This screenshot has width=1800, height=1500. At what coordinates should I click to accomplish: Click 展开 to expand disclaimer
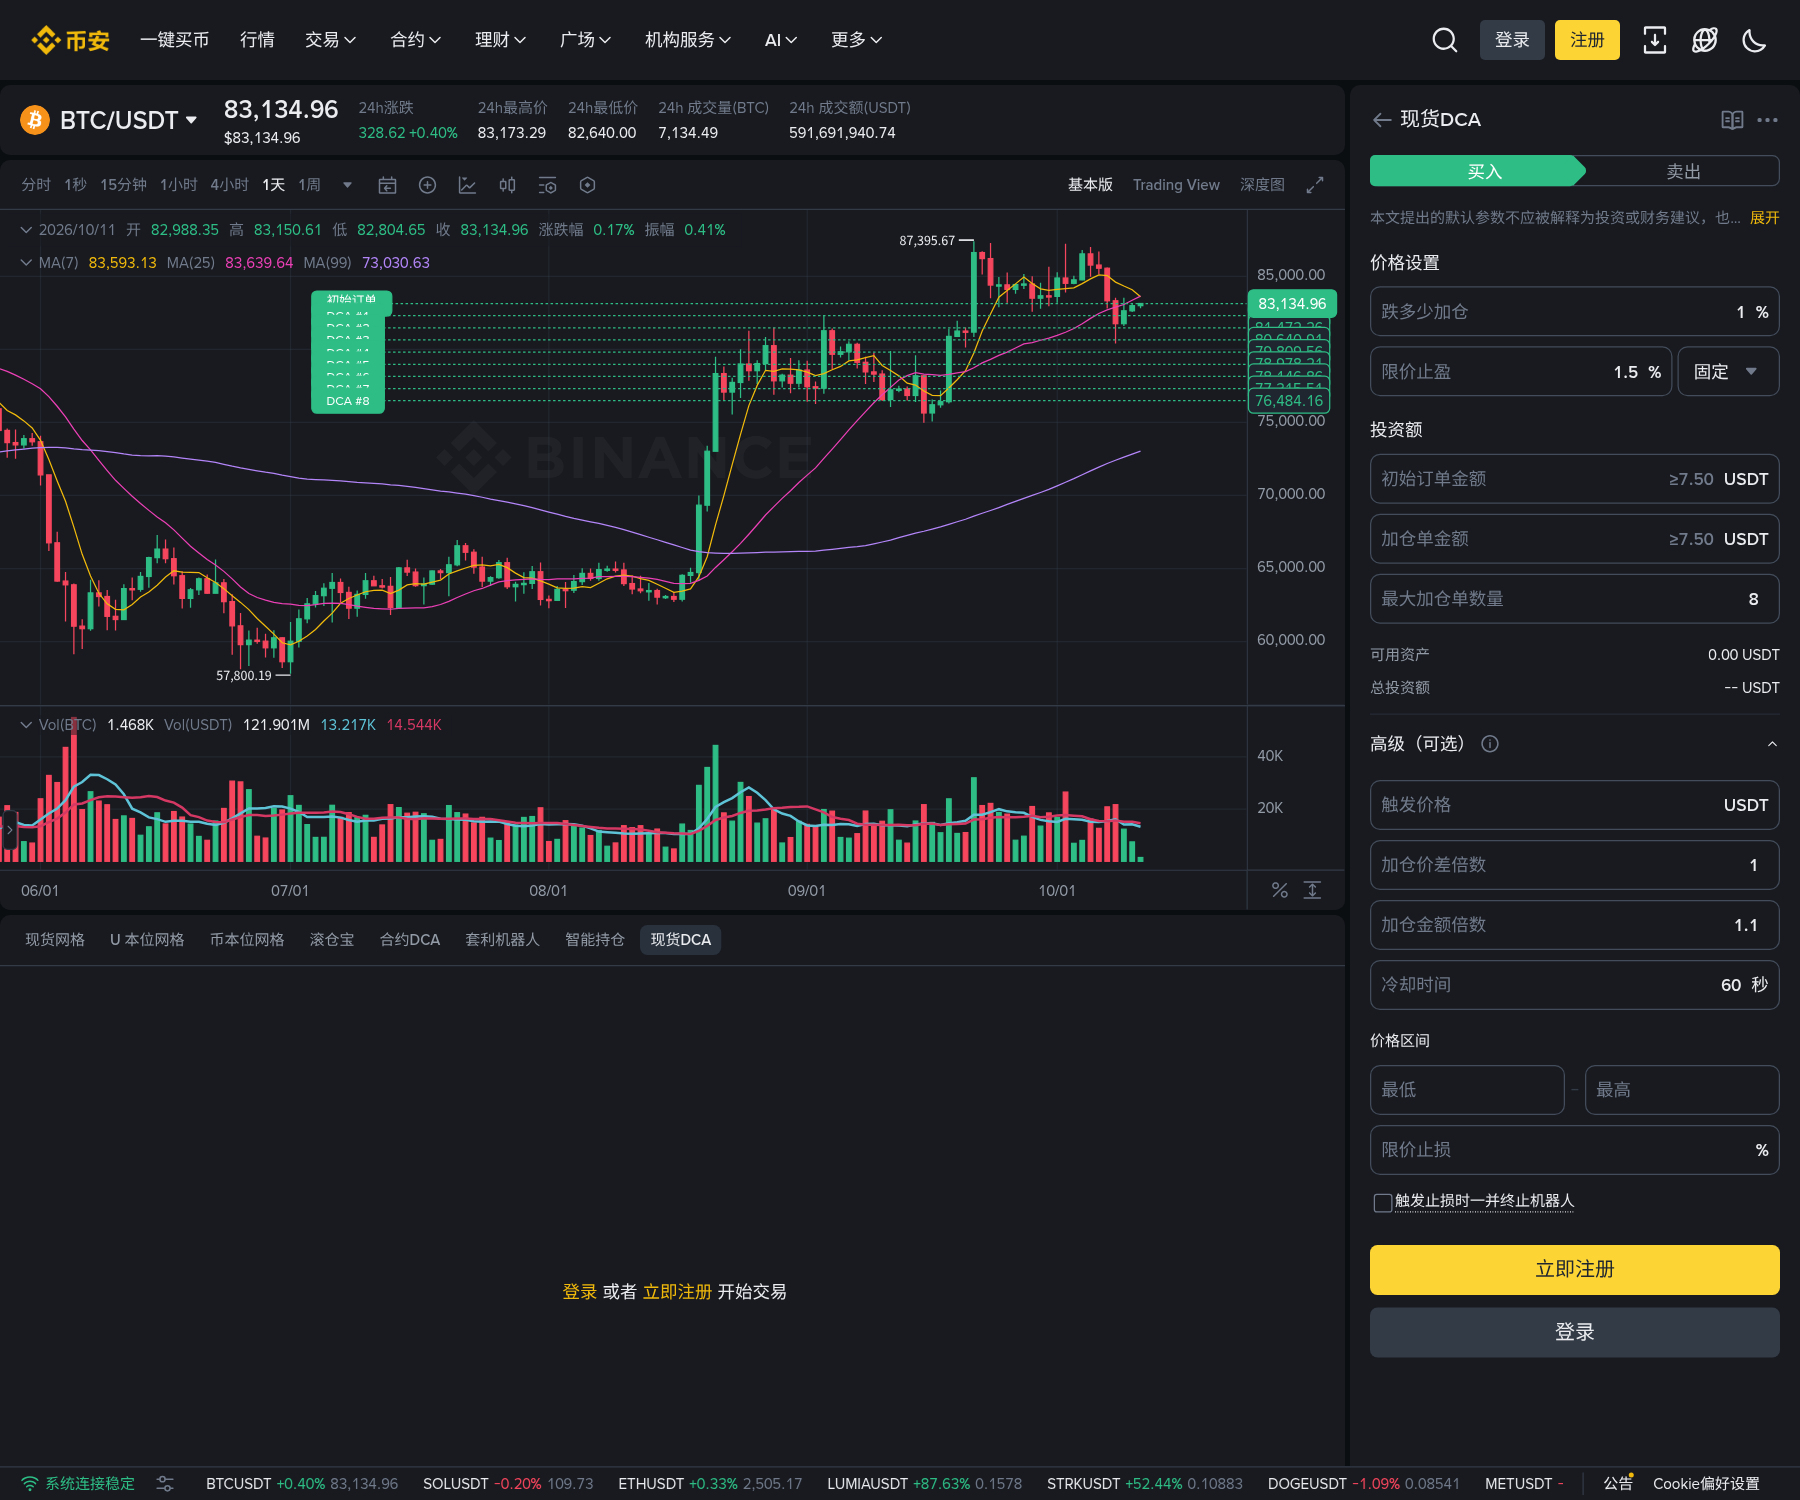1764,218
